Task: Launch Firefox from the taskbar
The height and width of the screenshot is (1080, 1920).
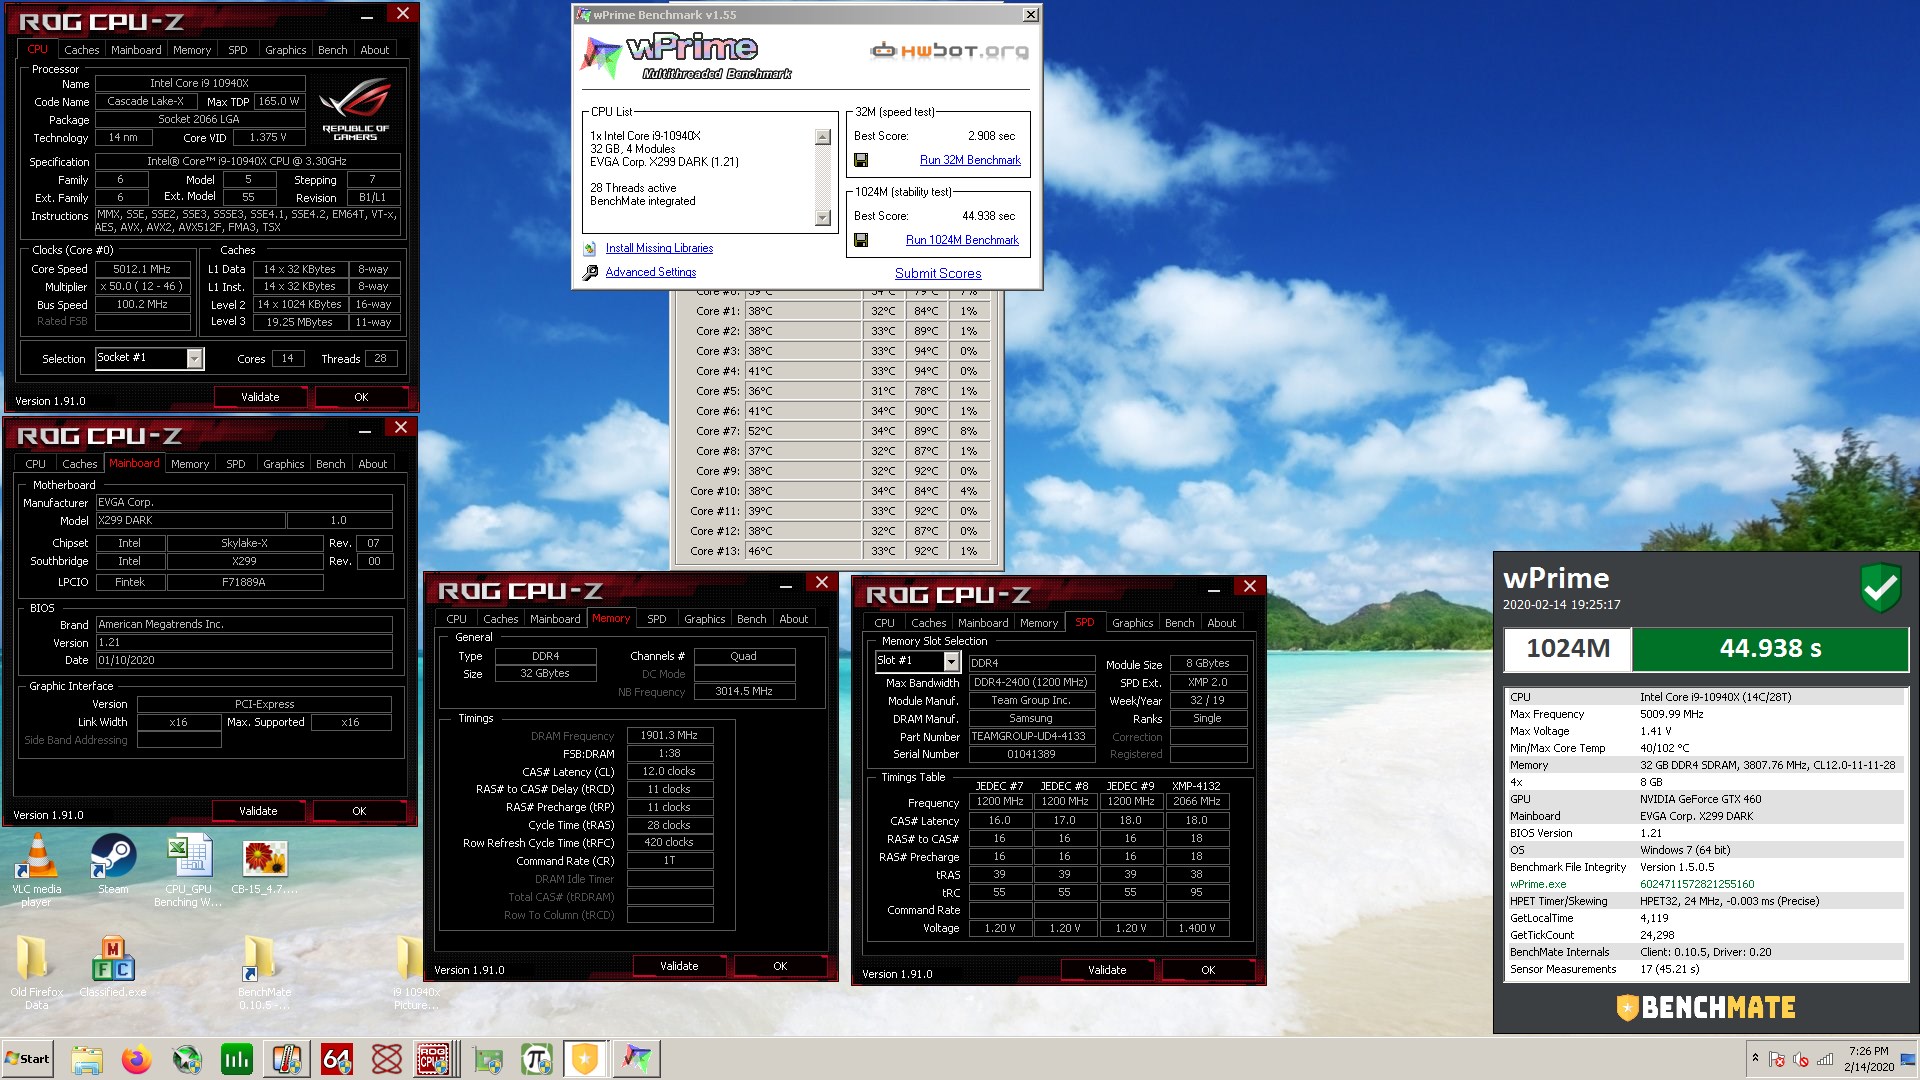Action: coord(137,1059)
